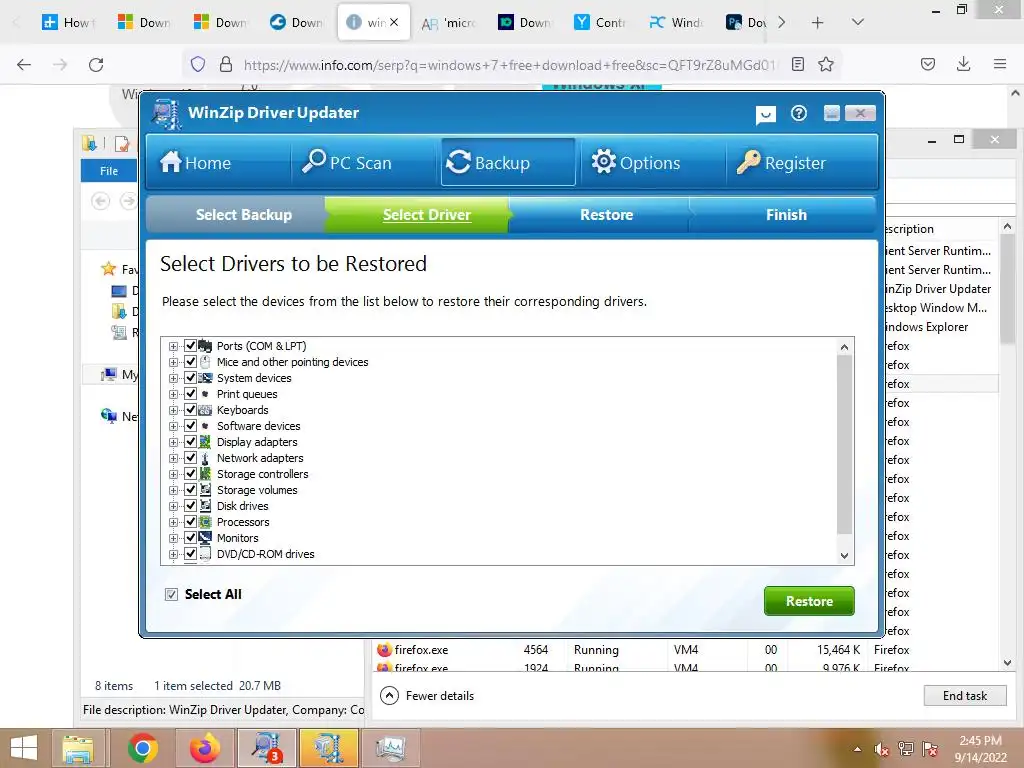Open the Backup tab
This screenshot has height=768, width=1024.
click(508, 162)
